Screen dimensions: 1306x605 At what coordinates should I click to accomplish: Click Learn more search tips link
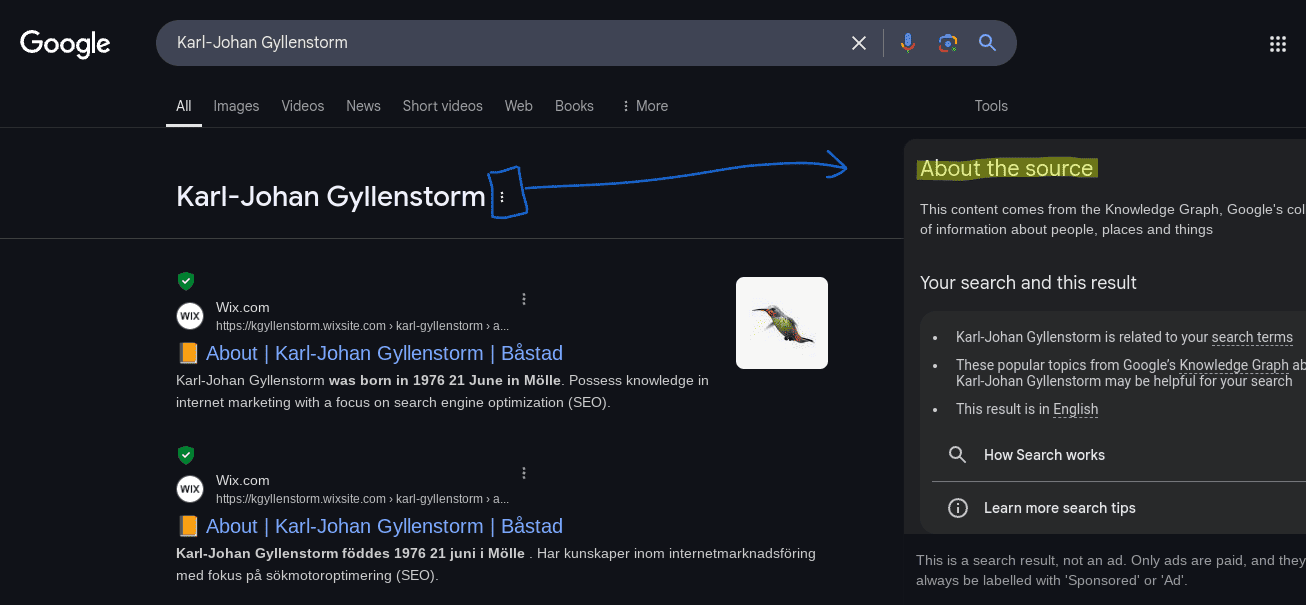click(x=1060, y=508)
